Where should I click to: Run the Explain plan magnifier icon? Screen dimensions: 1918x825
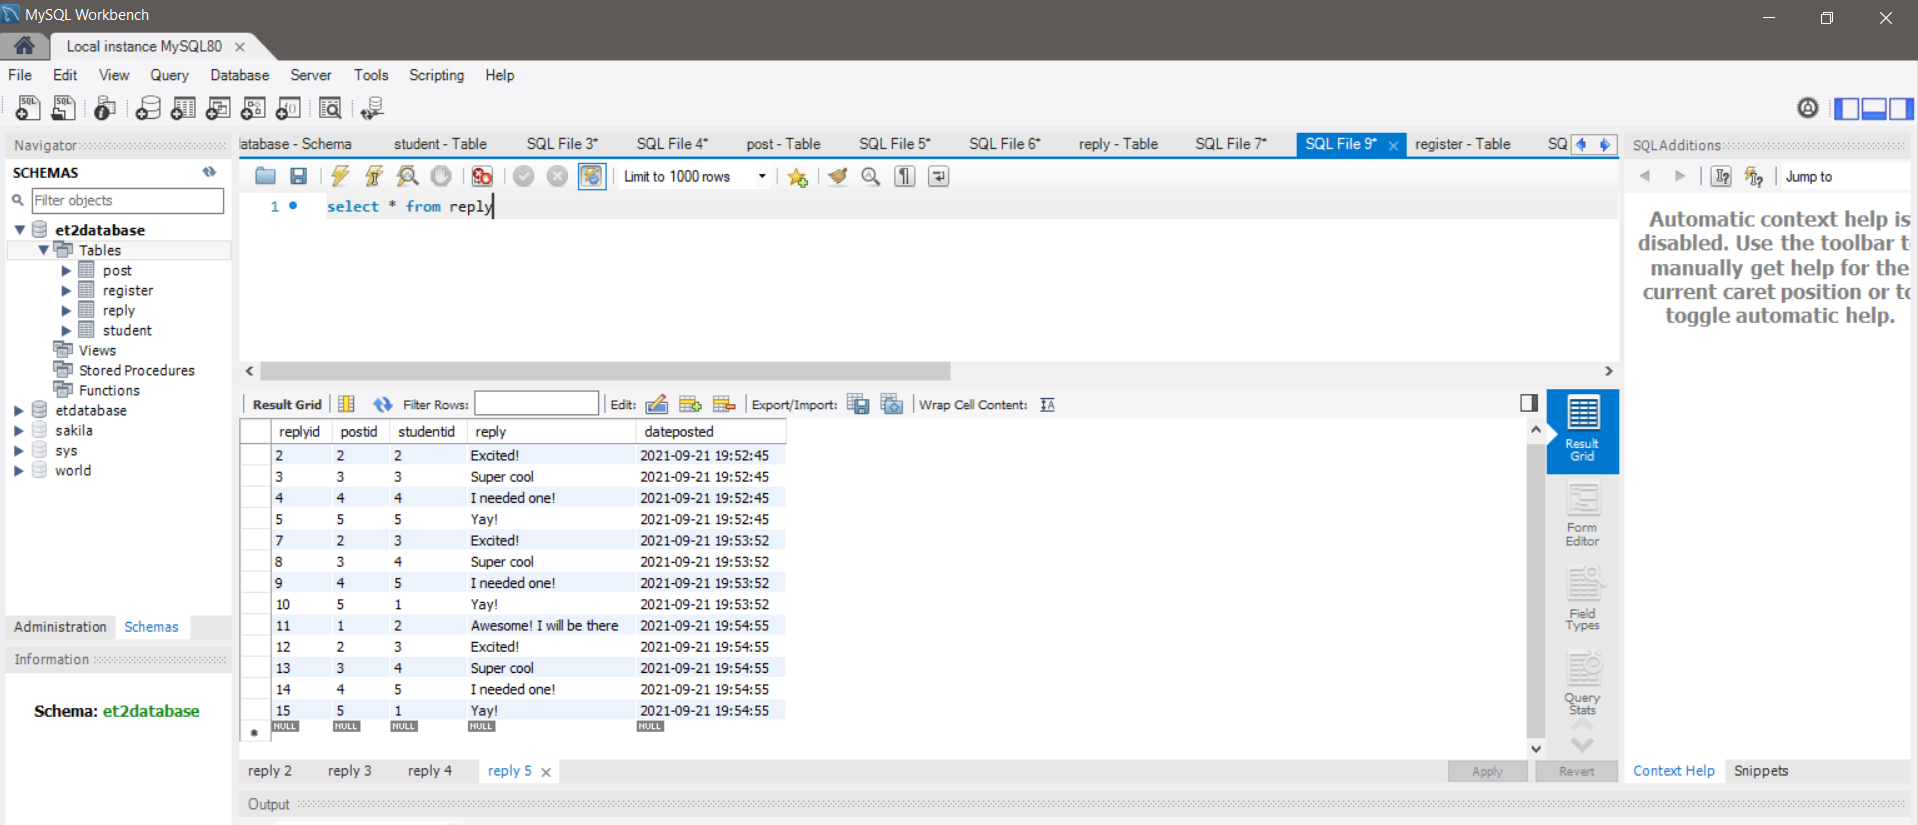407,176
